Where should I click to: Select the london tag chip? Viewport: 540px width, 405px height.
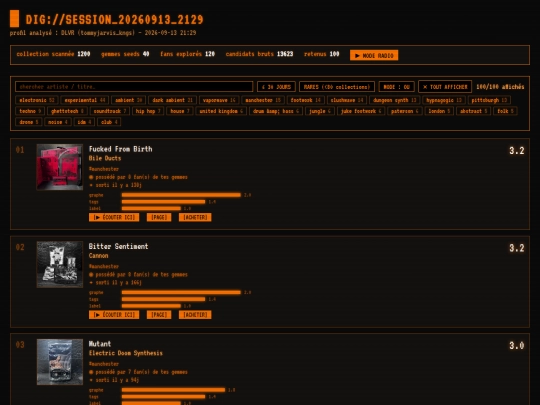coord(439,111)
